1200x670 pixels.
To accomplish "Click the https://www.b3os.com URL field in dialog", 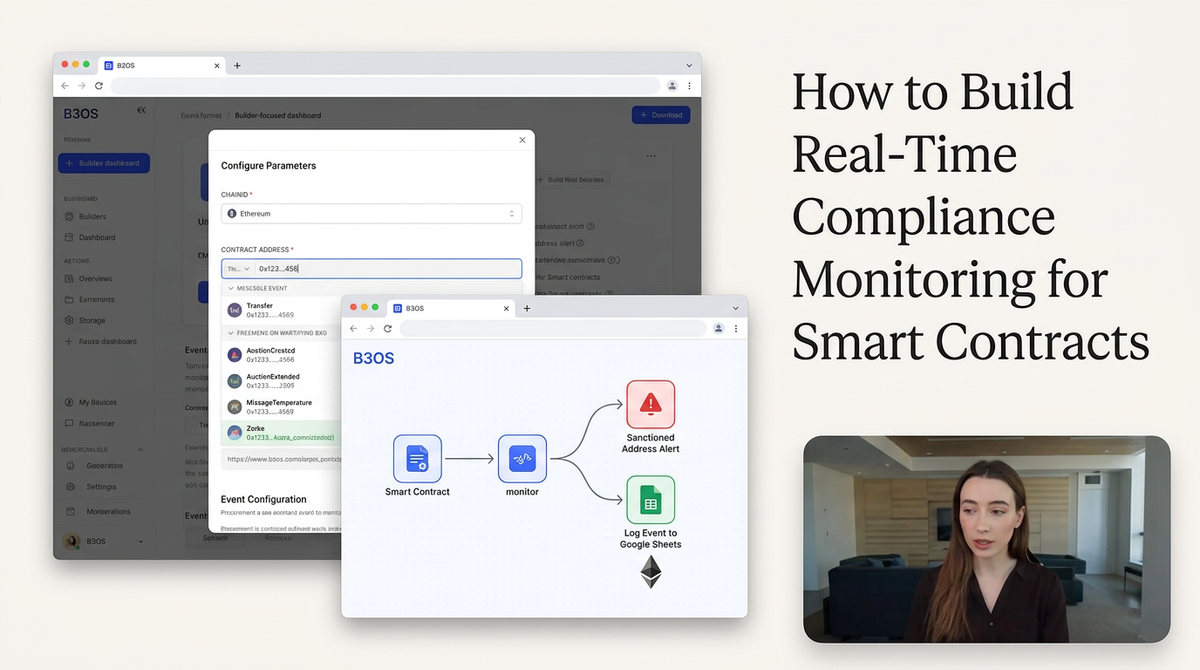I will pyautogui.click(x=281, y=460).
